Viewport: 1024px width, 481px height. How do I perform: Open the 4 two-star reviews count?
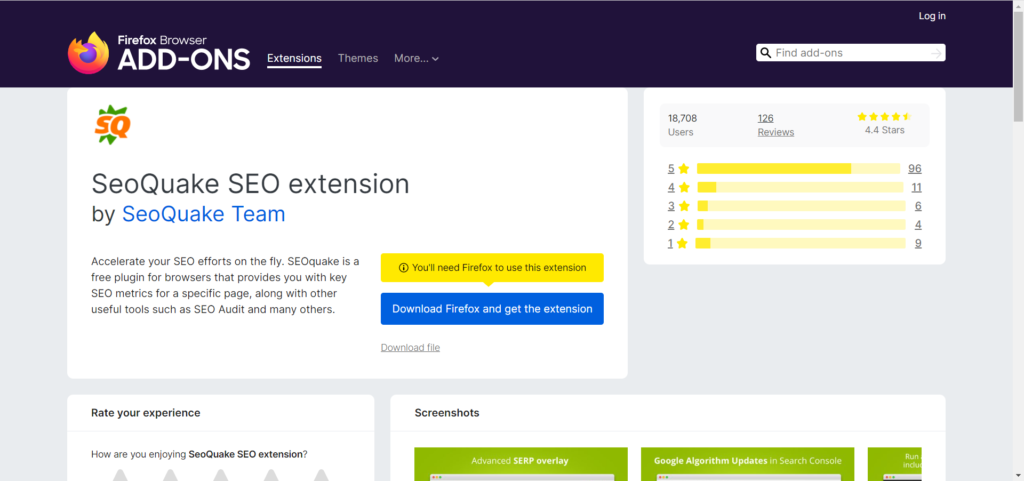[918, 225]
